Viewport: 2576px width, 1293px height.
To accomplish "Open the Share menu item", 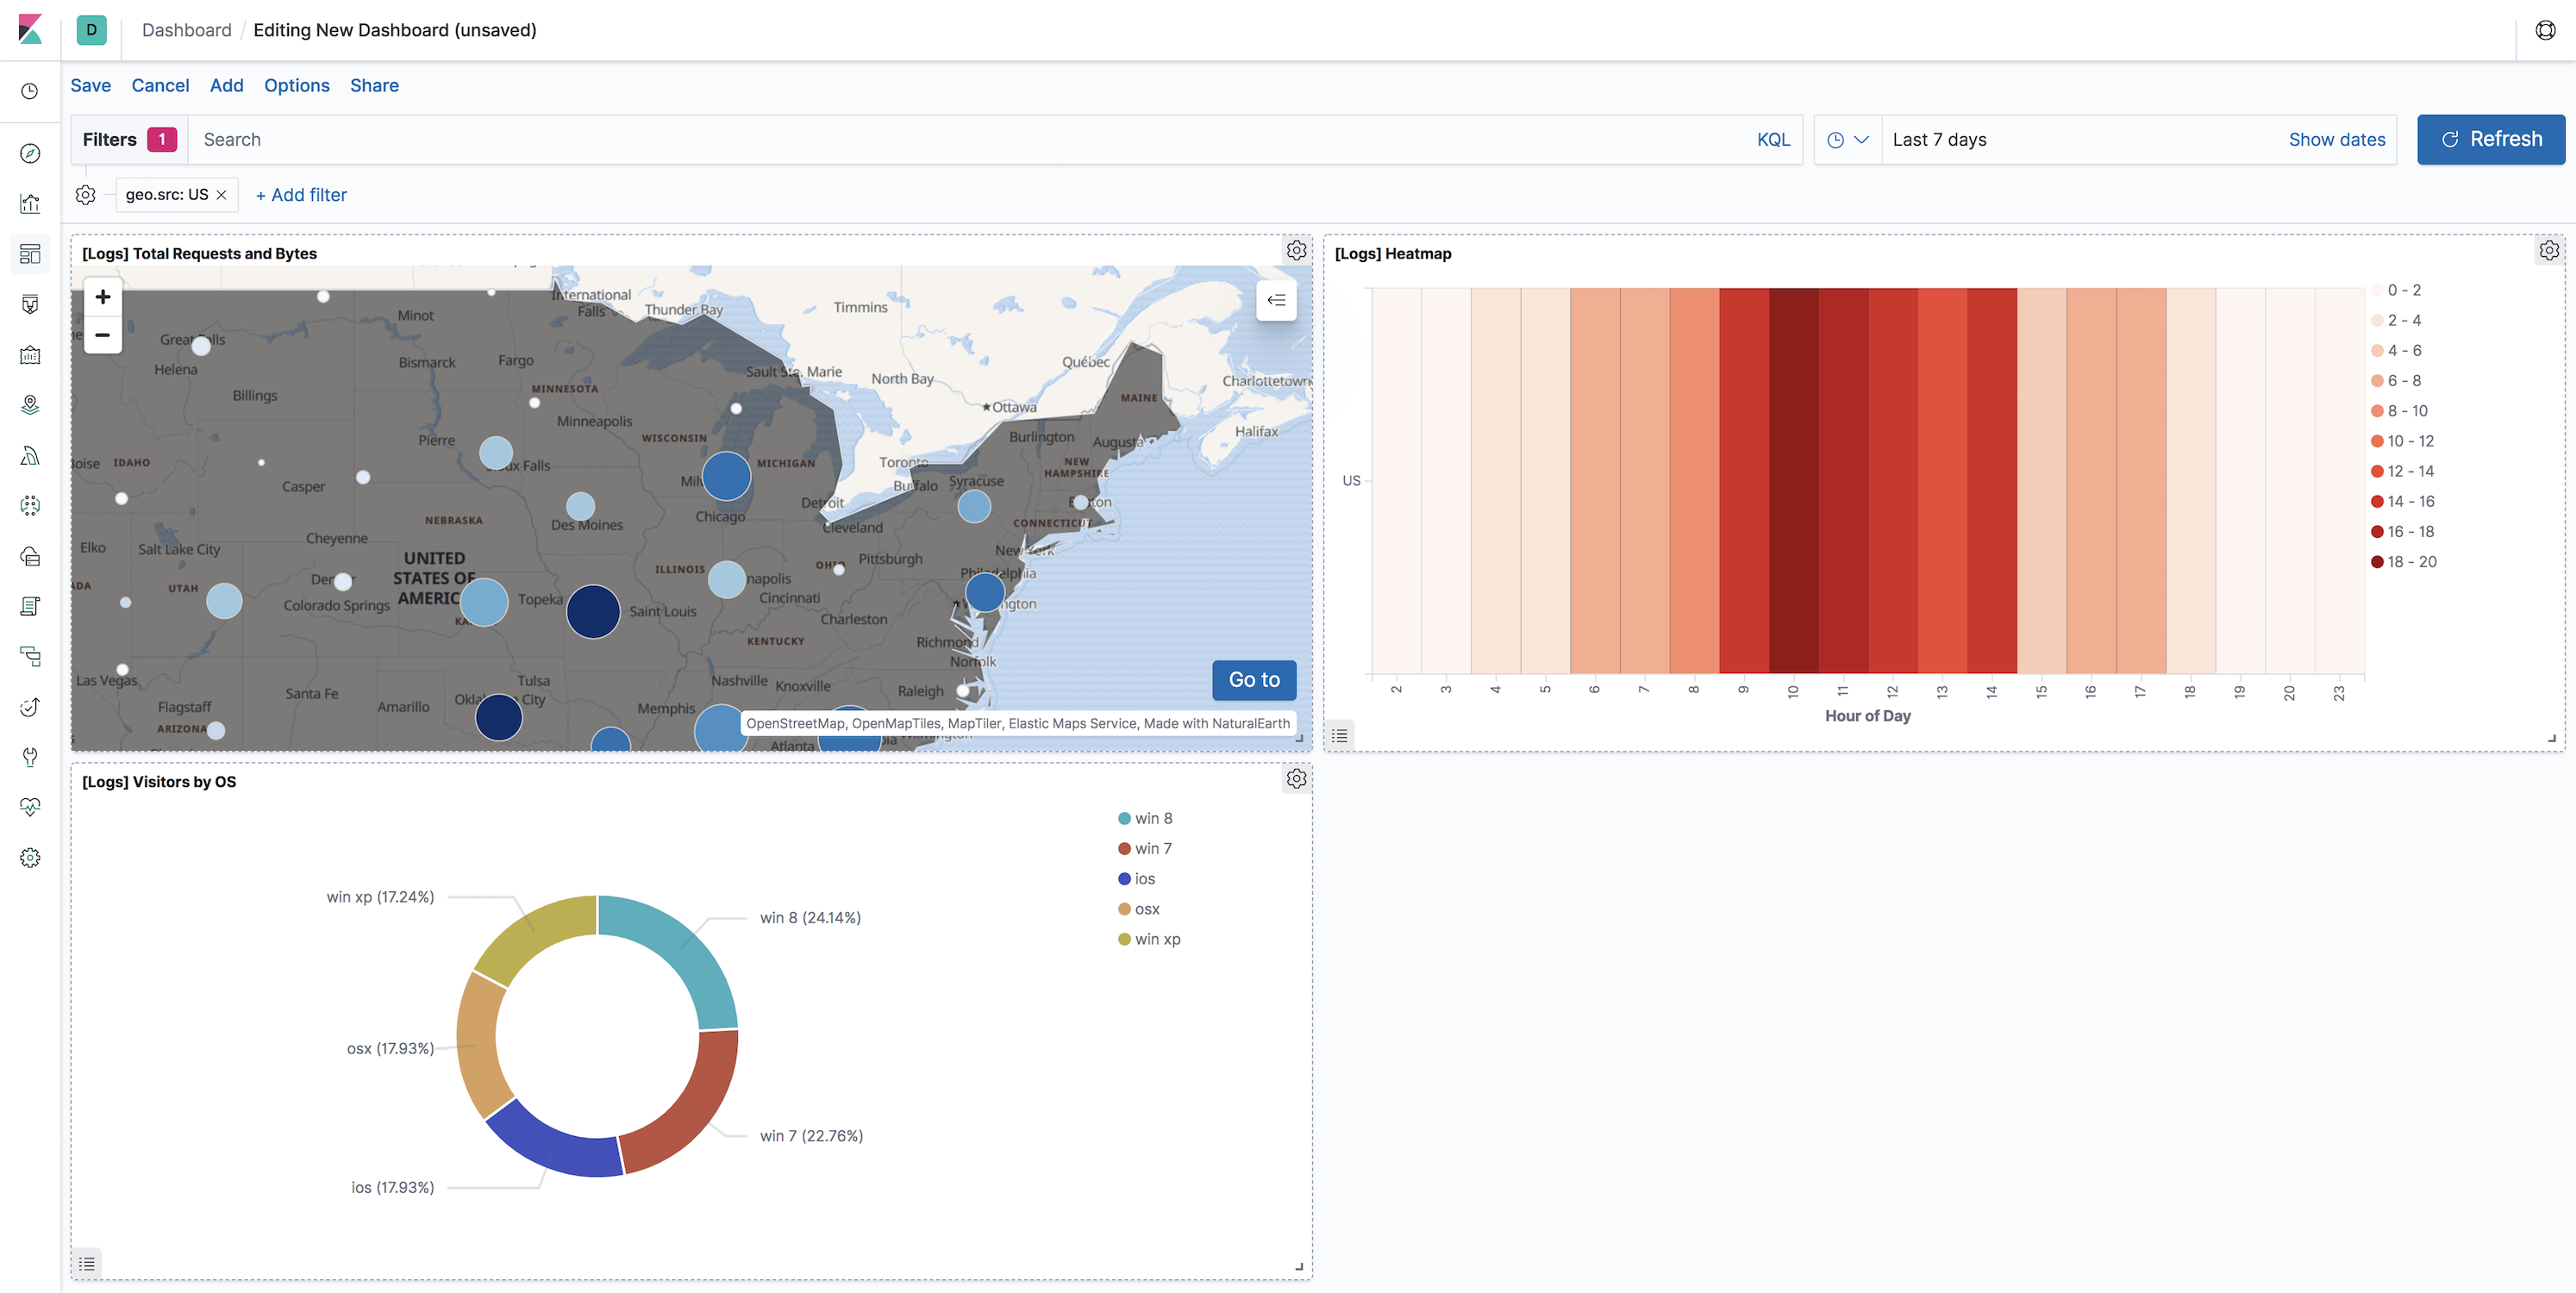I will 374,85.
